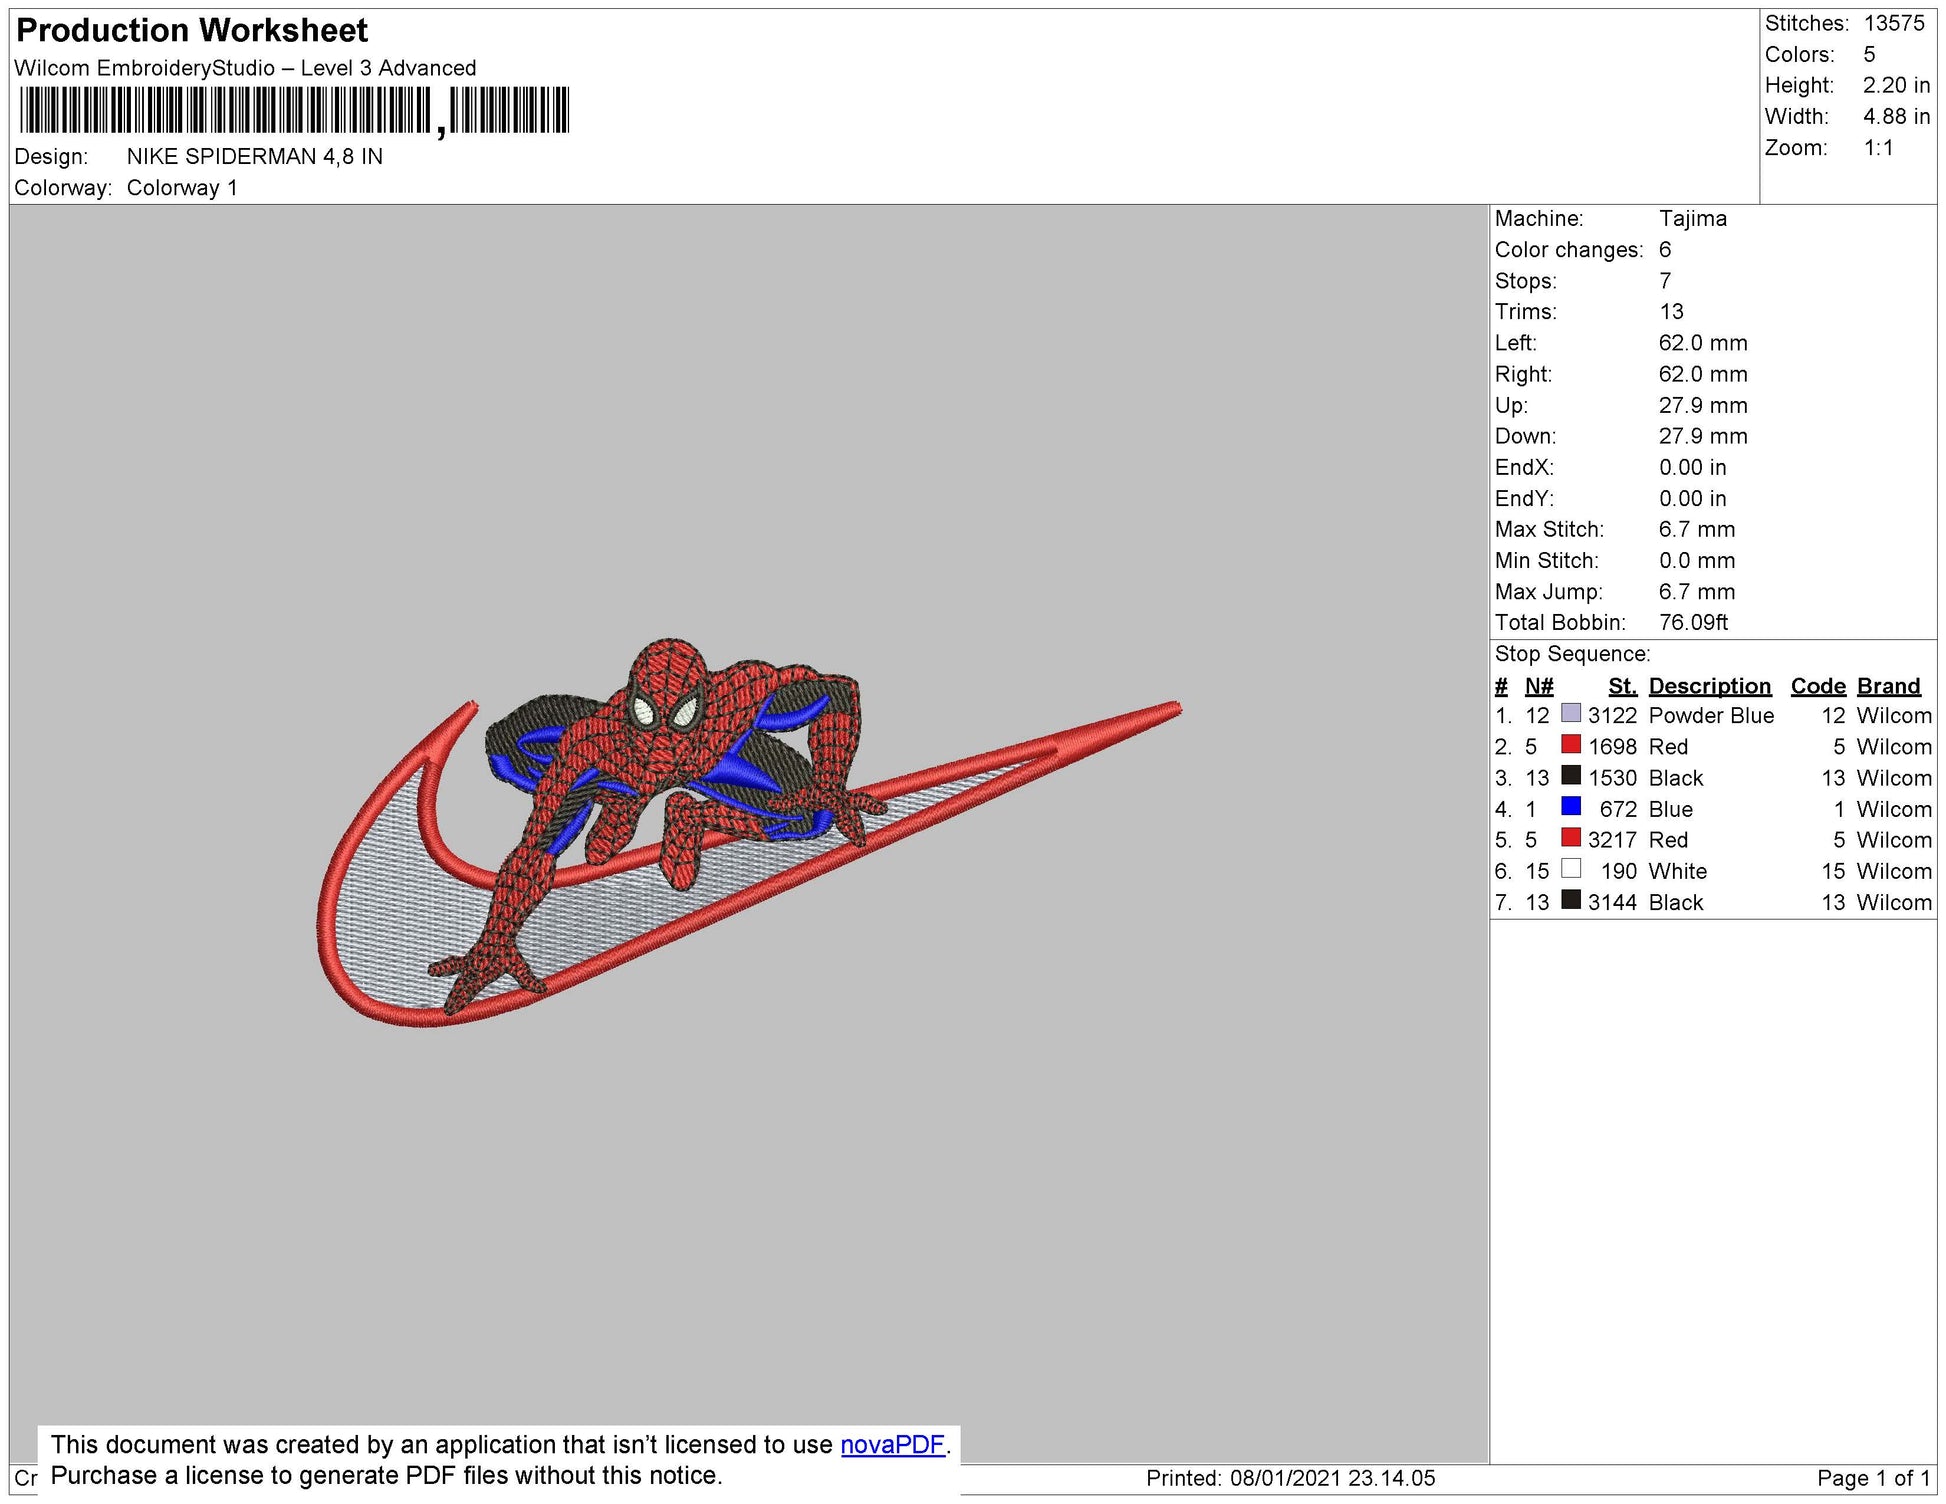The image size is (1946, 1504).
Task: Select the Red 1698 color swatch
Action: pyautogui.click(x=1571, y=745)
